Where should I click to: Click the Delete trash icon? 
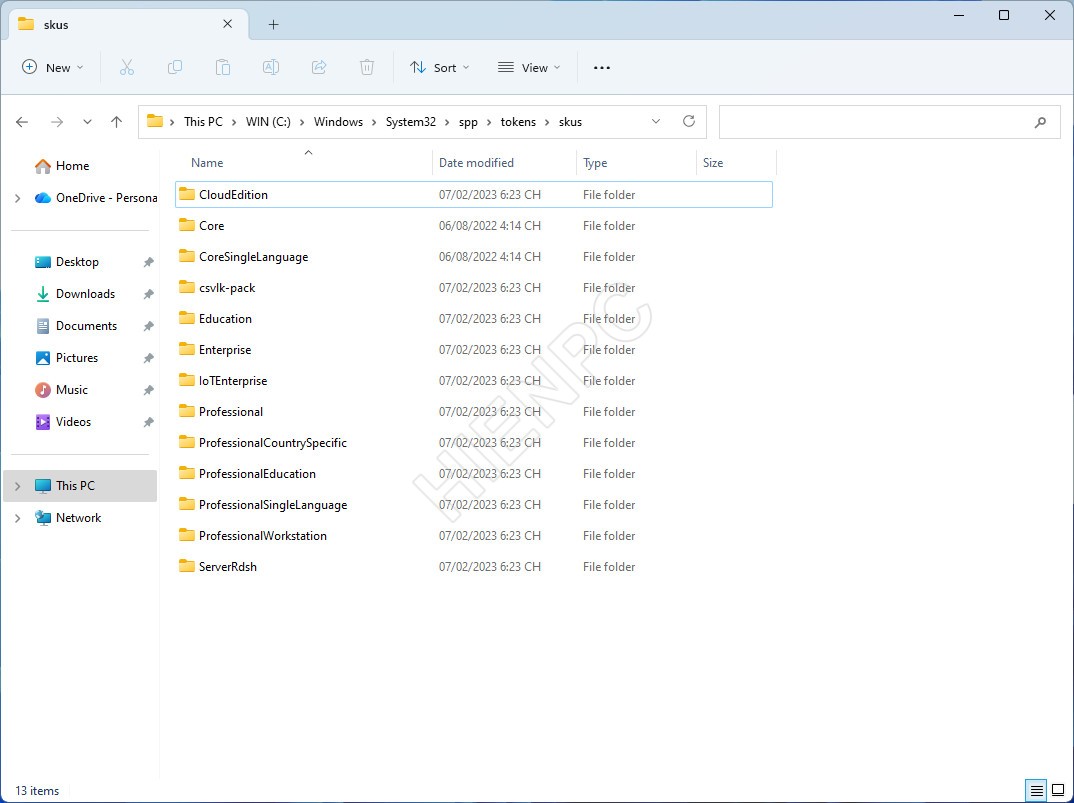(367, 67)
